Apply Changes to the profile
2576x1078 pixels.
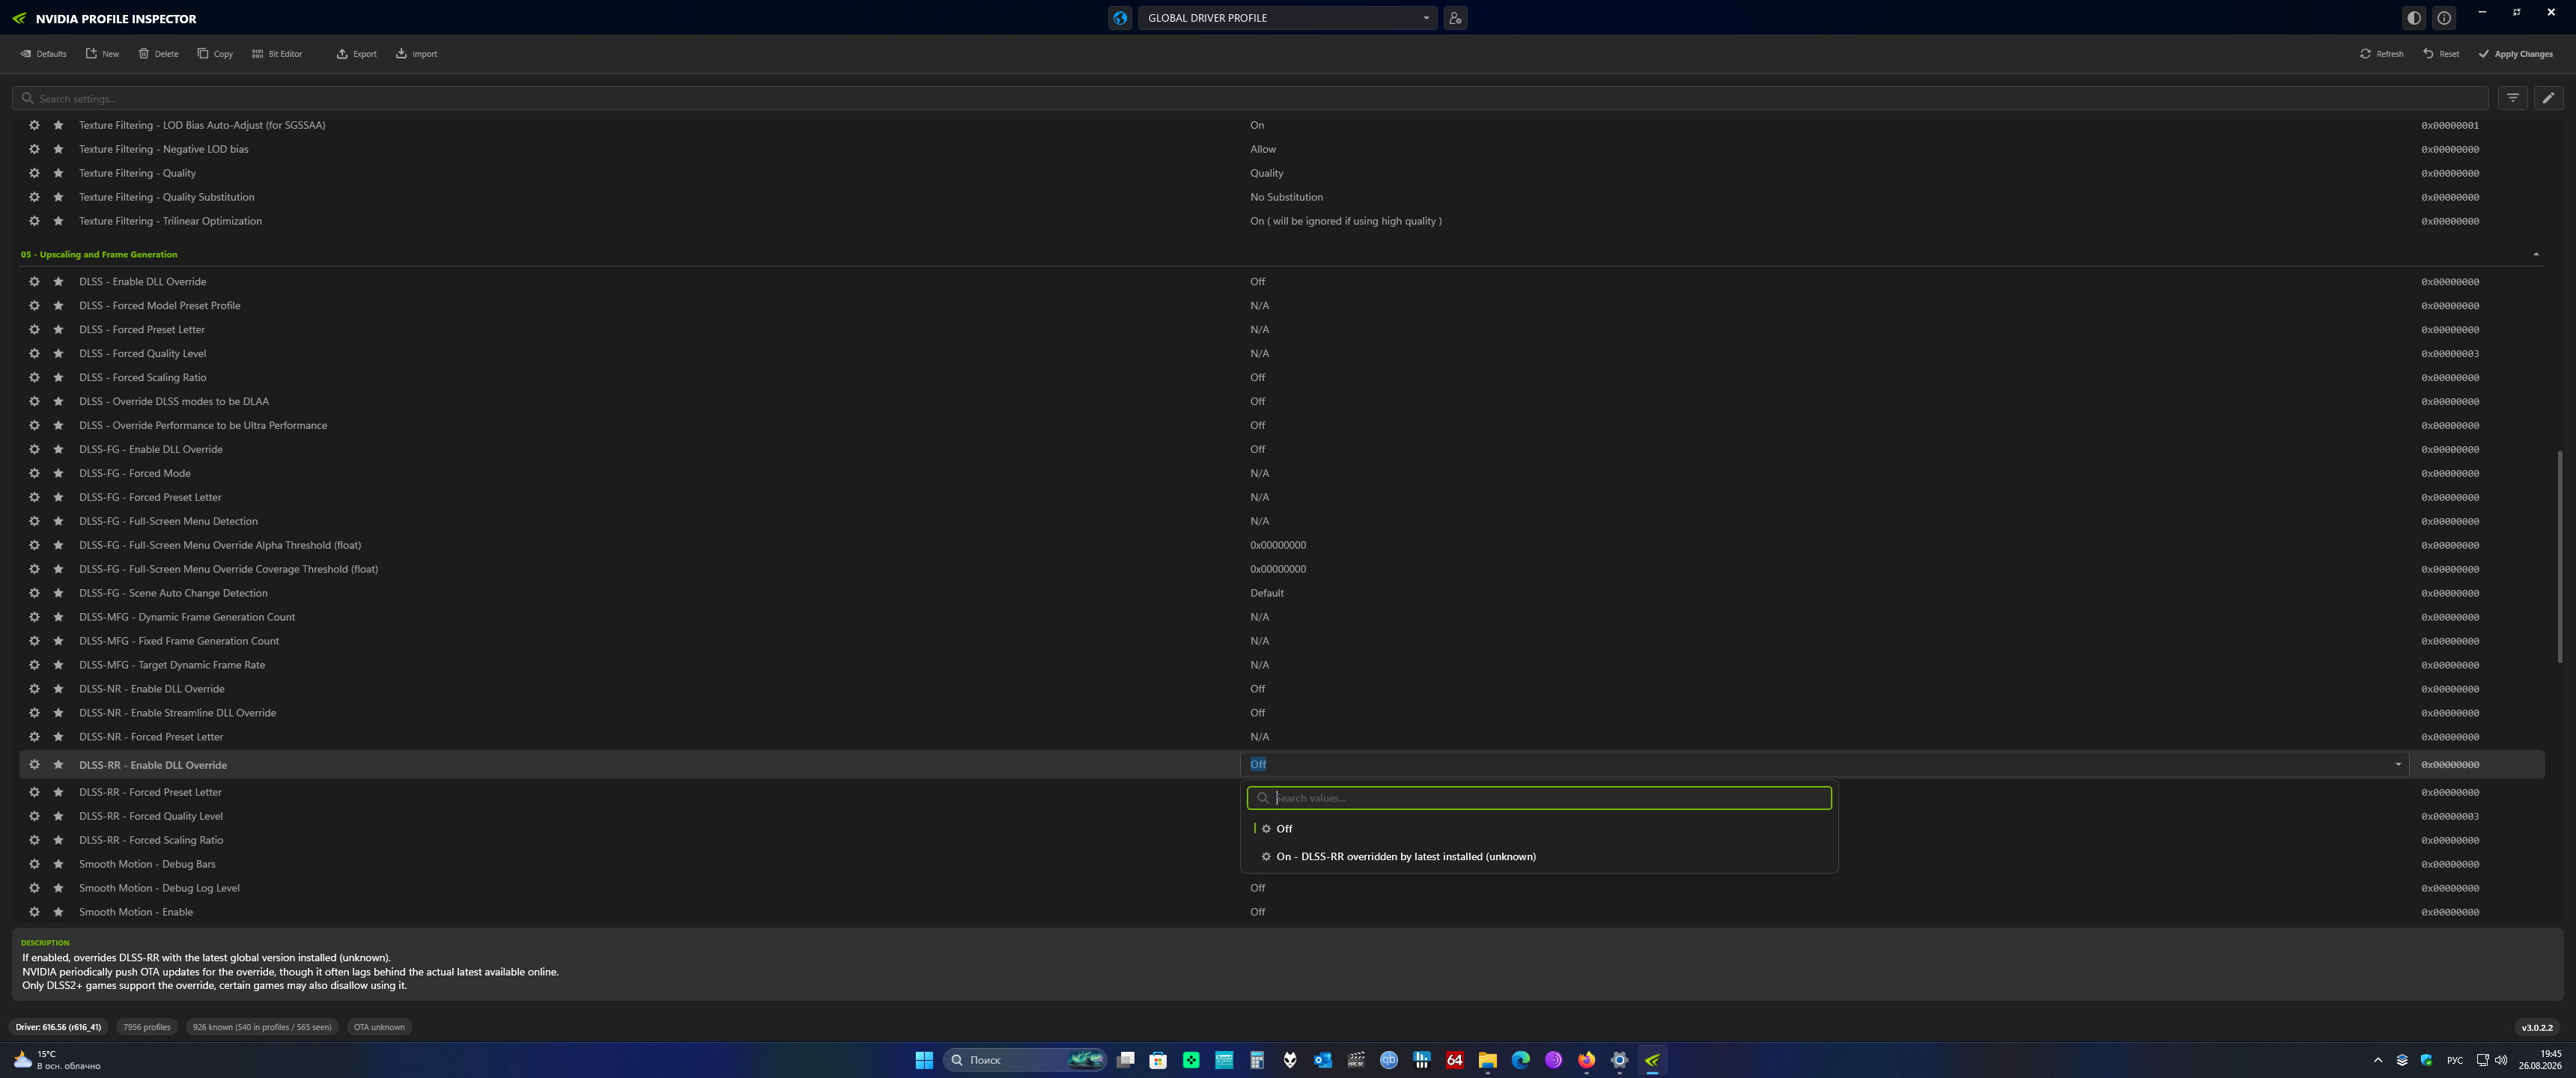coord(2515,54)
